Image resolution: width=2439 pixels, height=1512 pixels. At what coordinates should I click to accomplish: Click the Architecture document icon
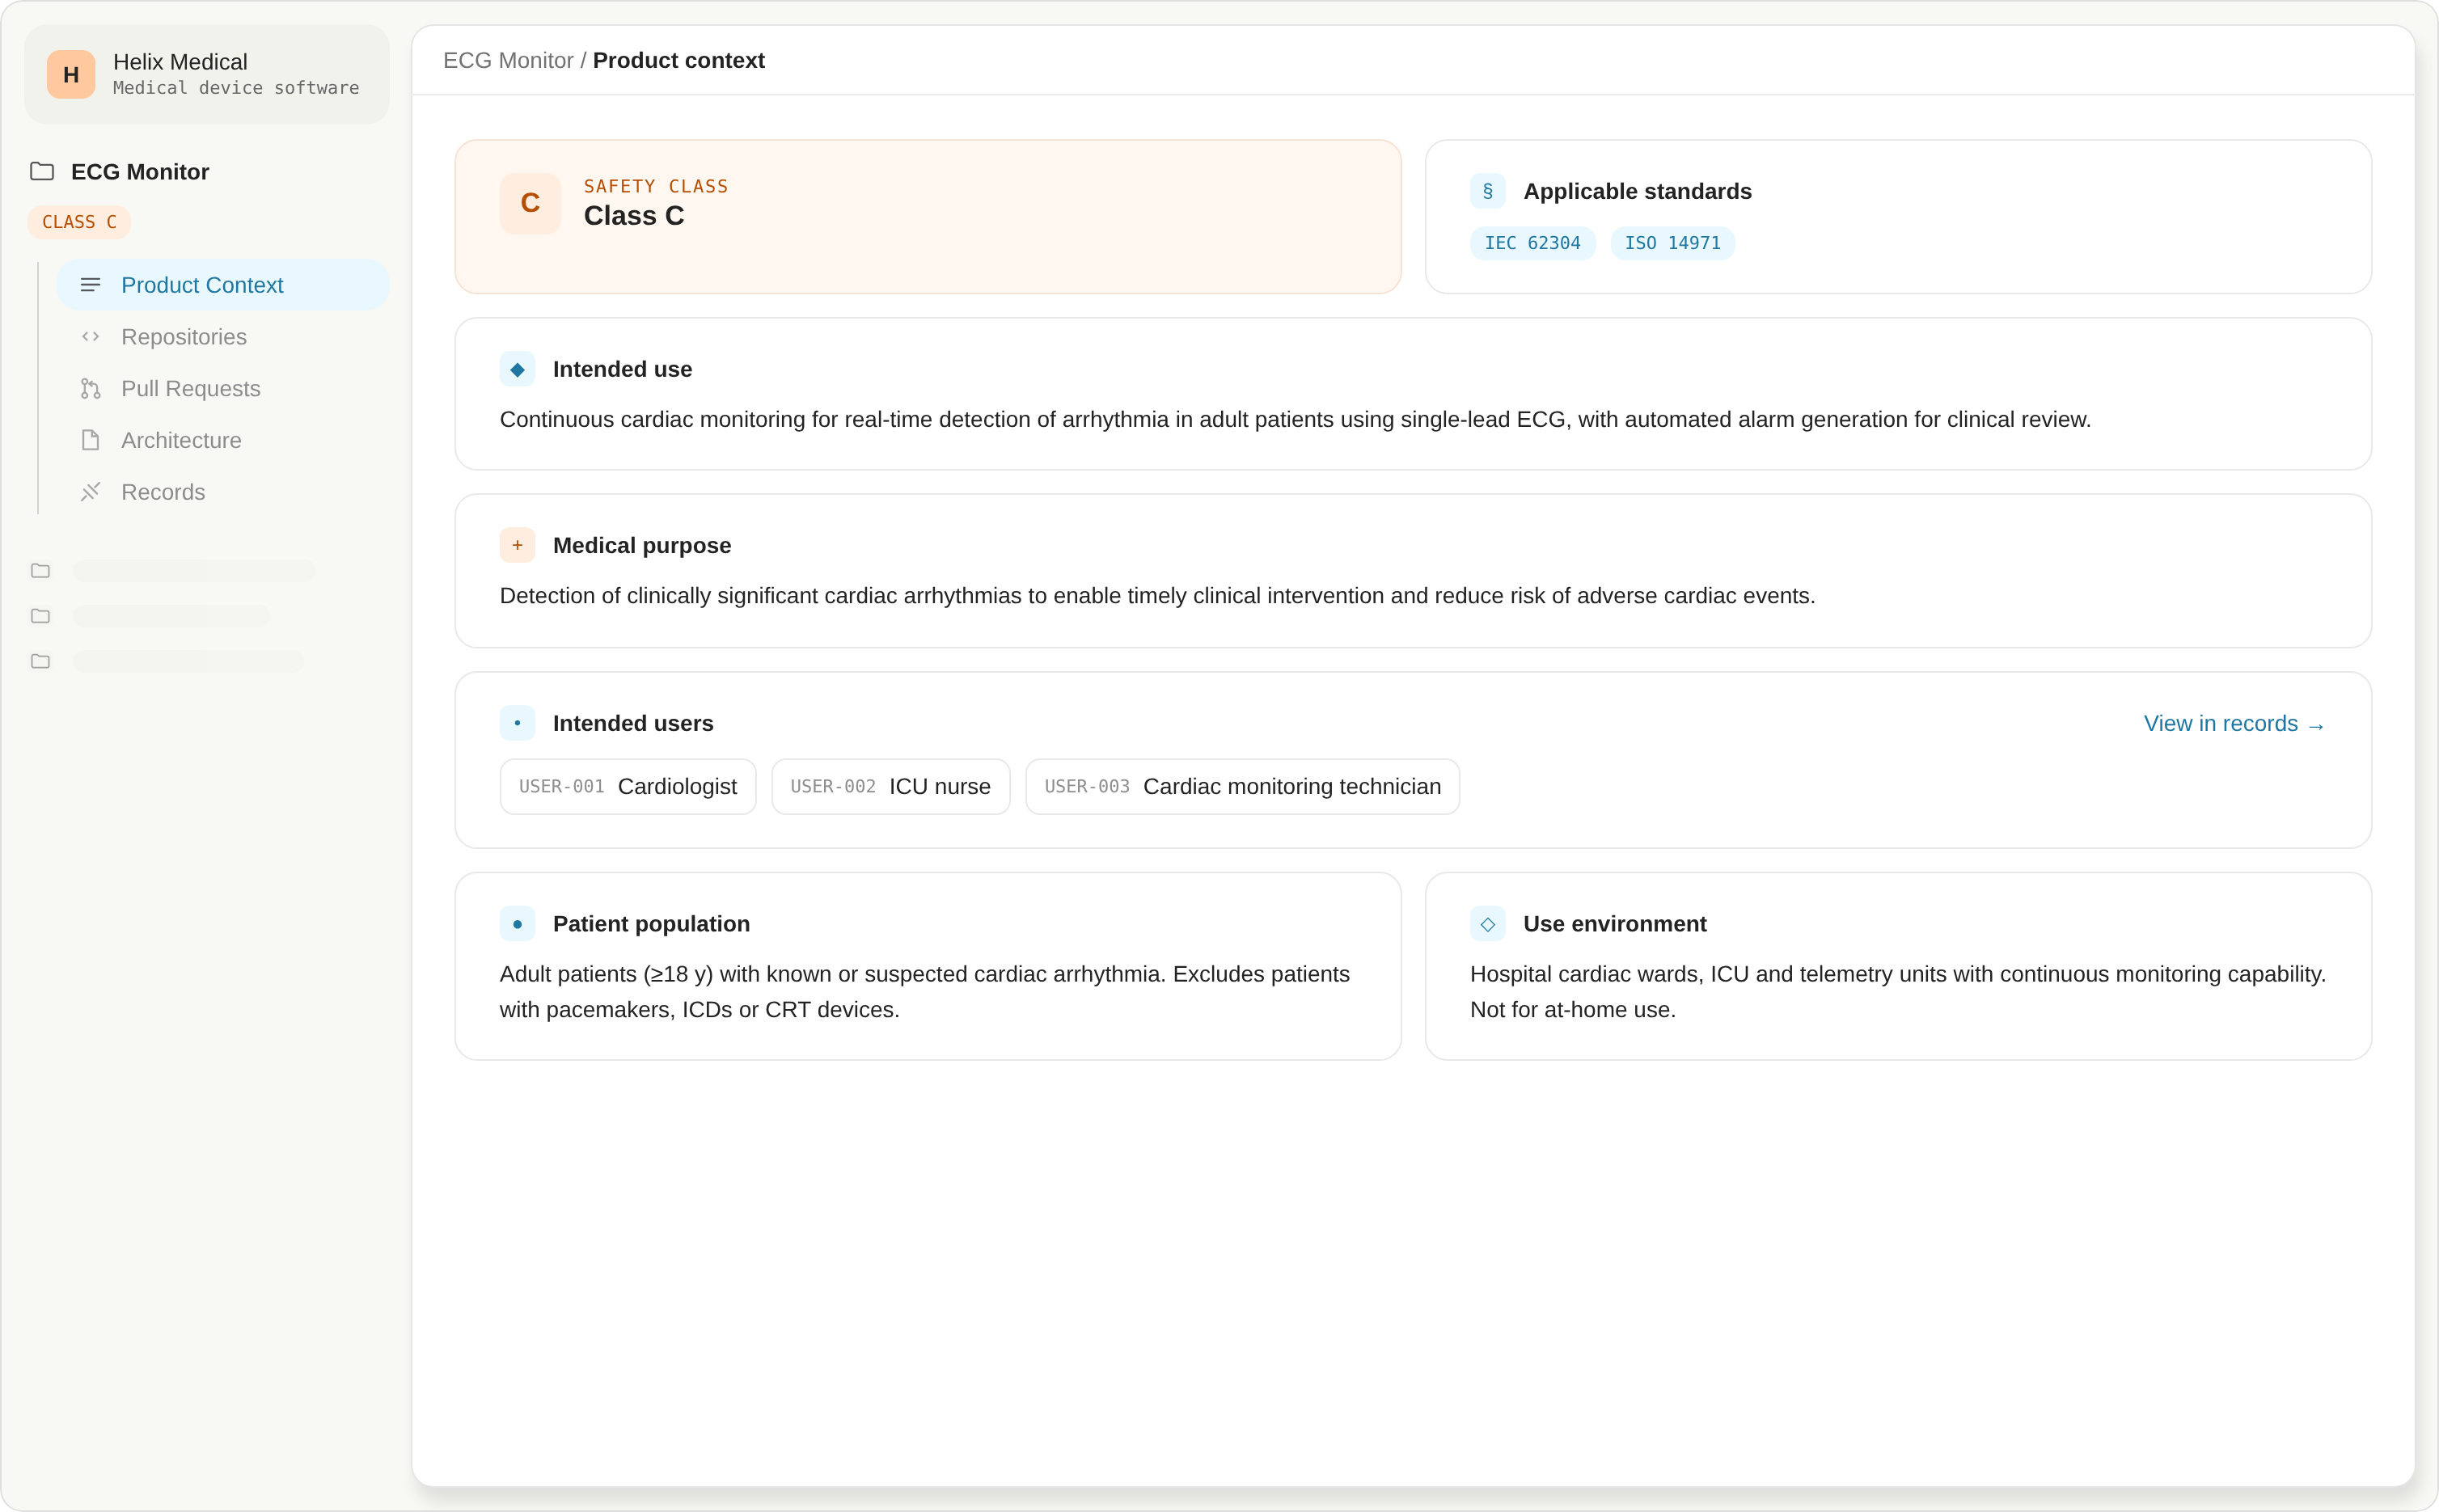click(90, 440)
